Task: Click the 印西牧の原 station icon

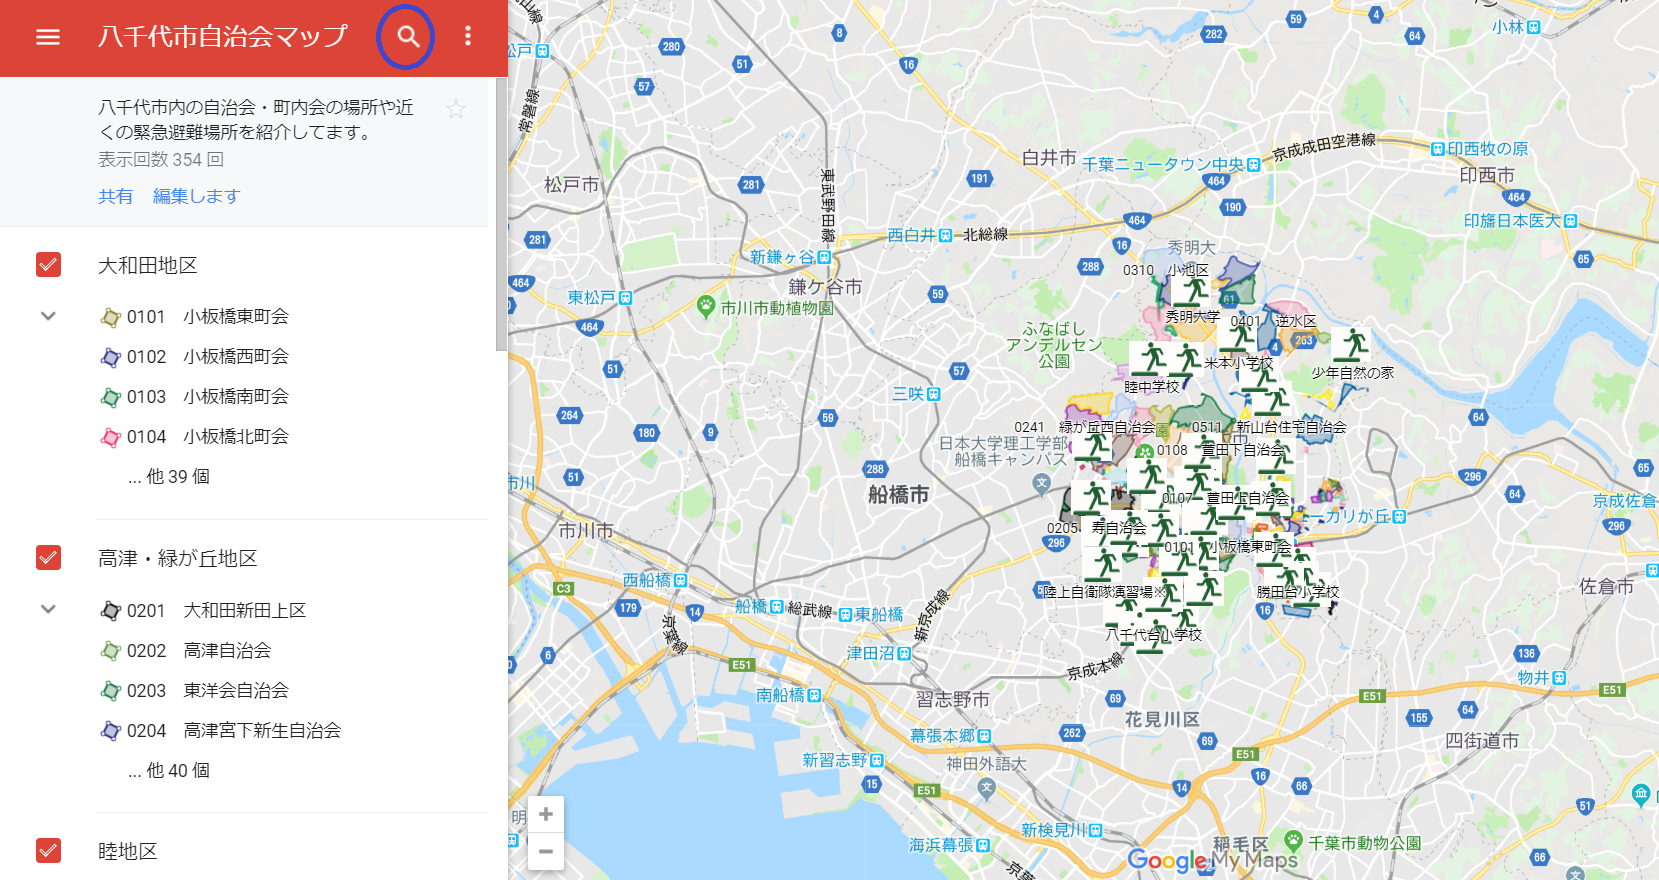Action: coord(1438,149)
